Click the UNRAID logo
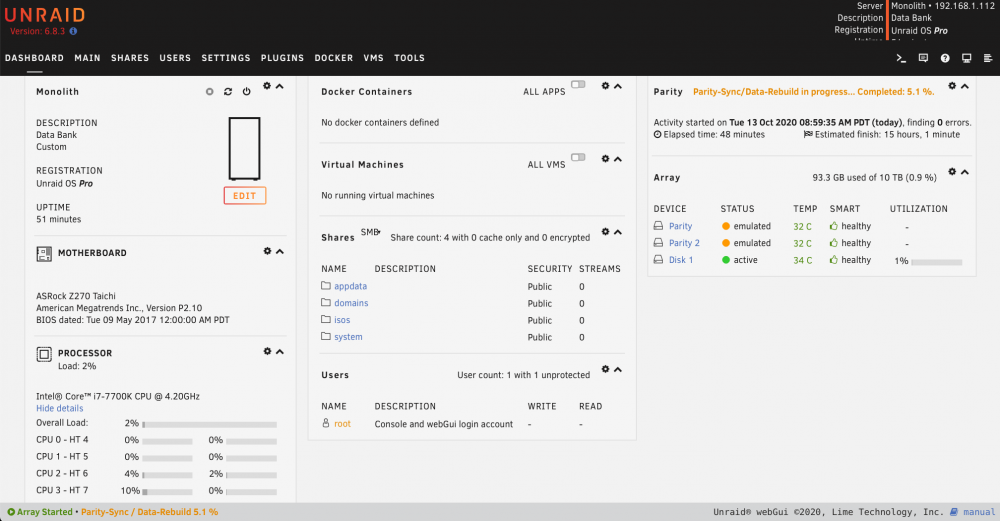Viewport: 1000px width, 521px height. click(45, 15)
